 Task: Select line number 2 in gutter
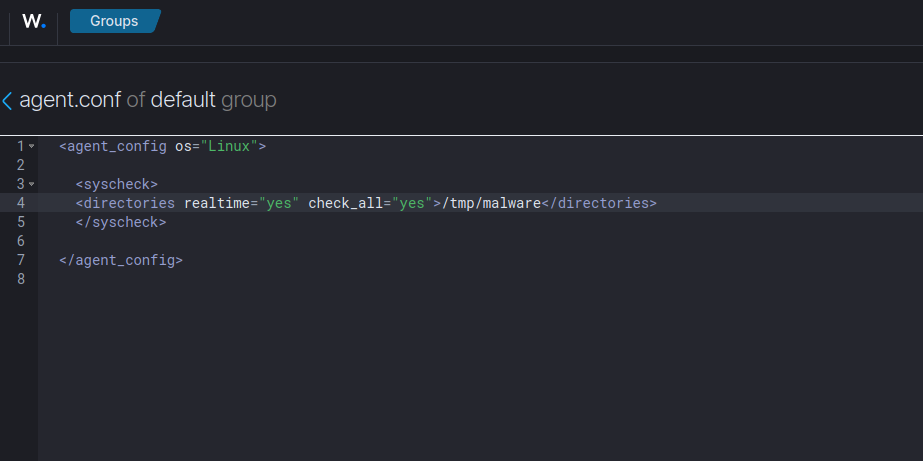click(x=21, y=165)
